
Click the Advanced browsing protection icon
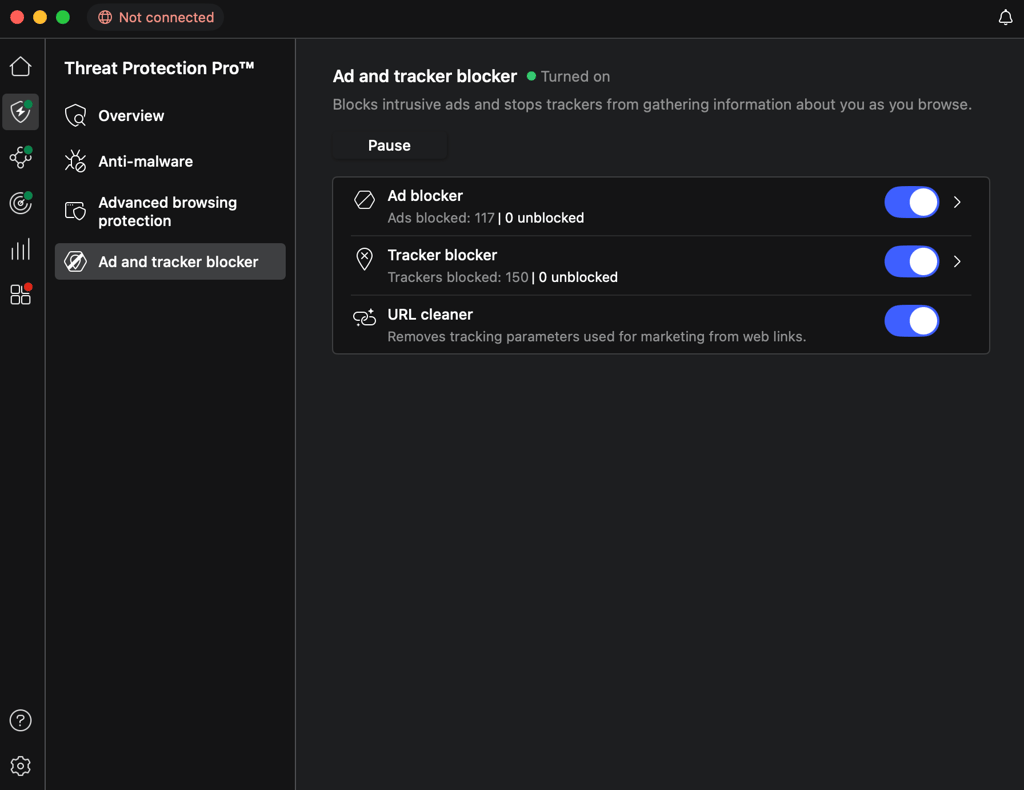coord(76,211)
